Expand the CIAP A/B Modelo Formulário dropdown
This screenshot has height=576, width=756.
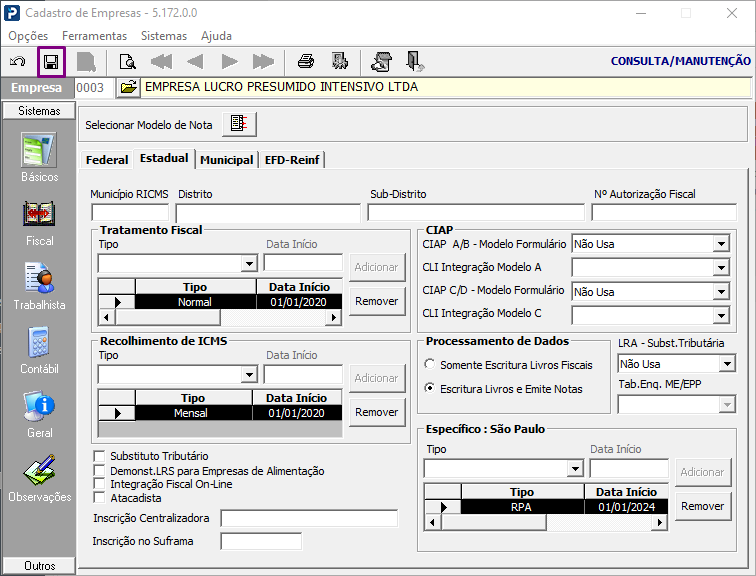coord(721,243)
